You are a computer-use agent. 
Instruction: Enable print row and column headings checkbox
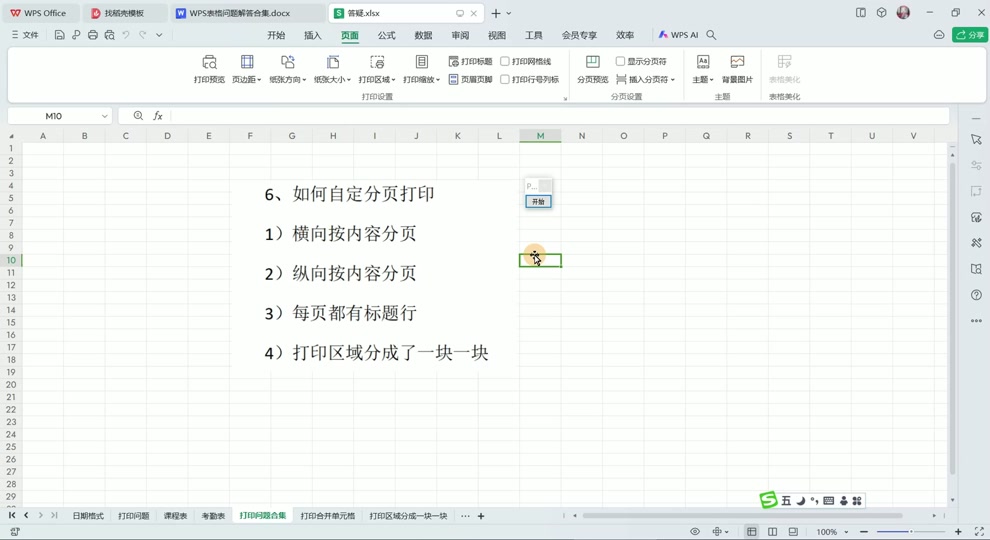pyautogui.click(x=505, y=80)
